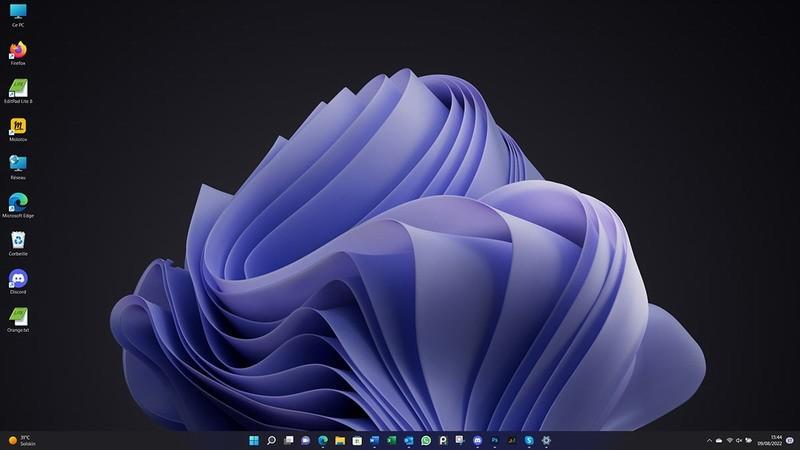This screenshot has width=800, height=450.
Task: Open Microsoft Store from the taskbar
Action: [357, 440]
